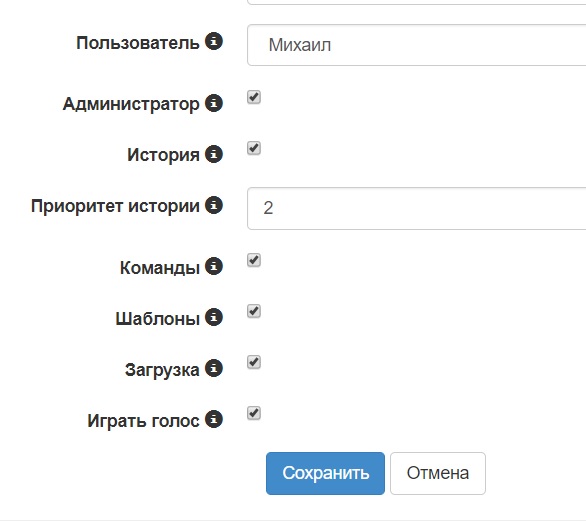Uncheck the Загрузка checkbox

pos(254,362)
